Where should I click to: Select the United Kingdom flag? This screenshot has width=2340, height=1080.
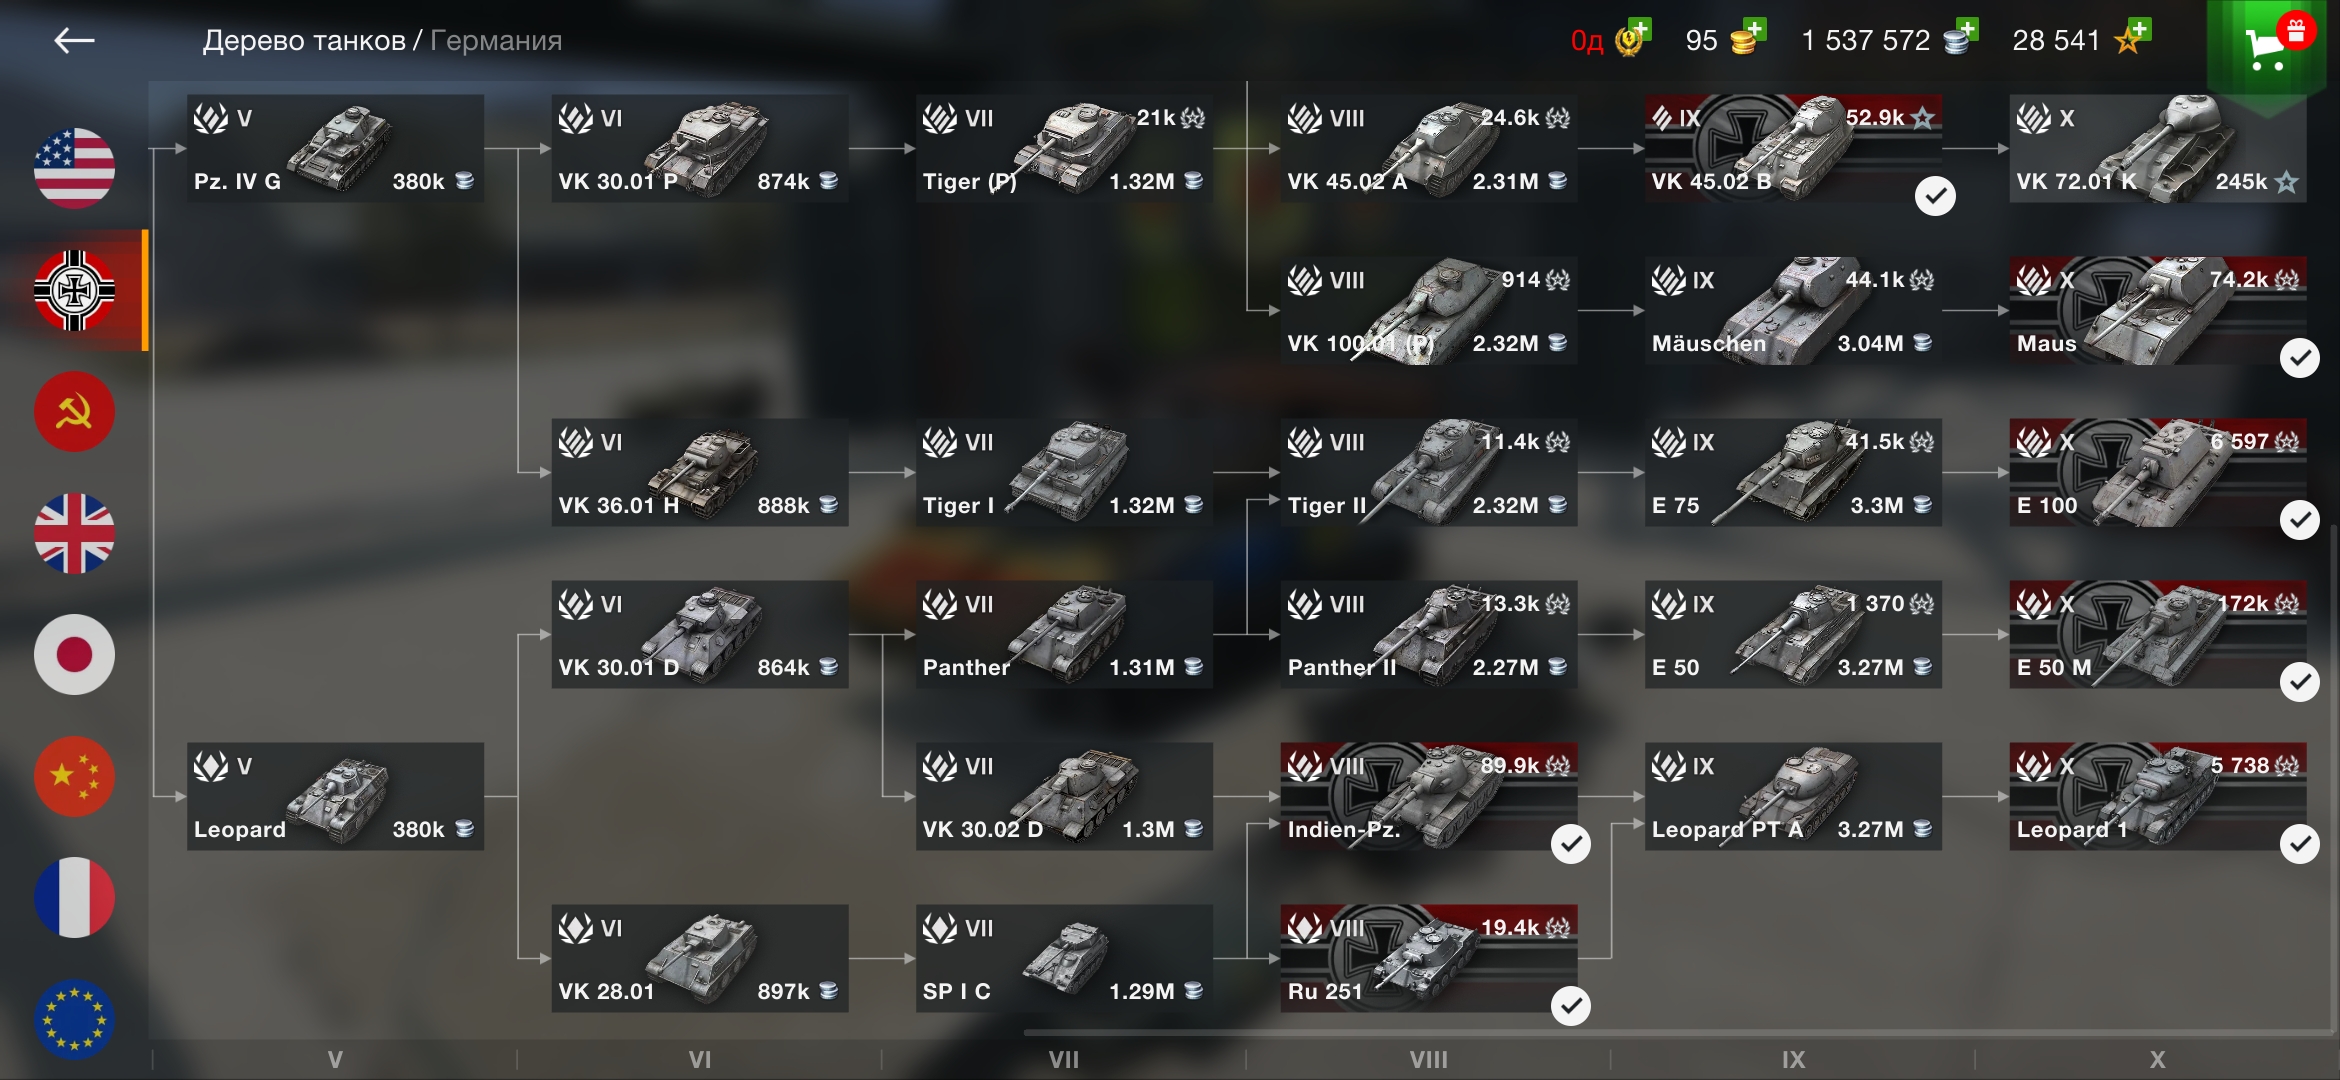click(x=74, y=533)
